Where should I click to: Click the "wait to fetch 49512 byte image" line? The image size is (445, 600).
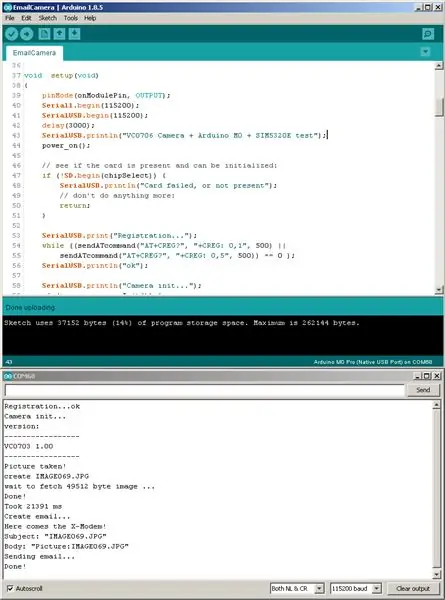pyautogui.click(x=80, y=486)
